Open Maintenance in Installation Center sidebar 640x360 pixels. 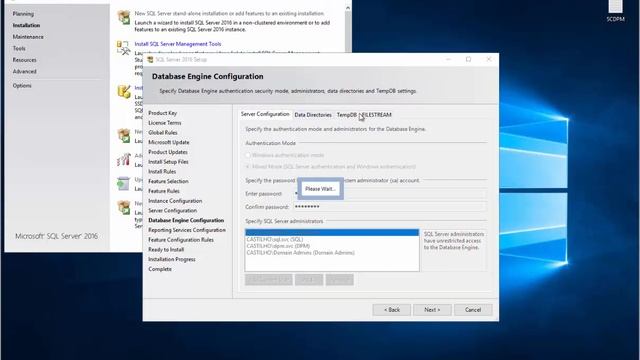pos(28,37)
